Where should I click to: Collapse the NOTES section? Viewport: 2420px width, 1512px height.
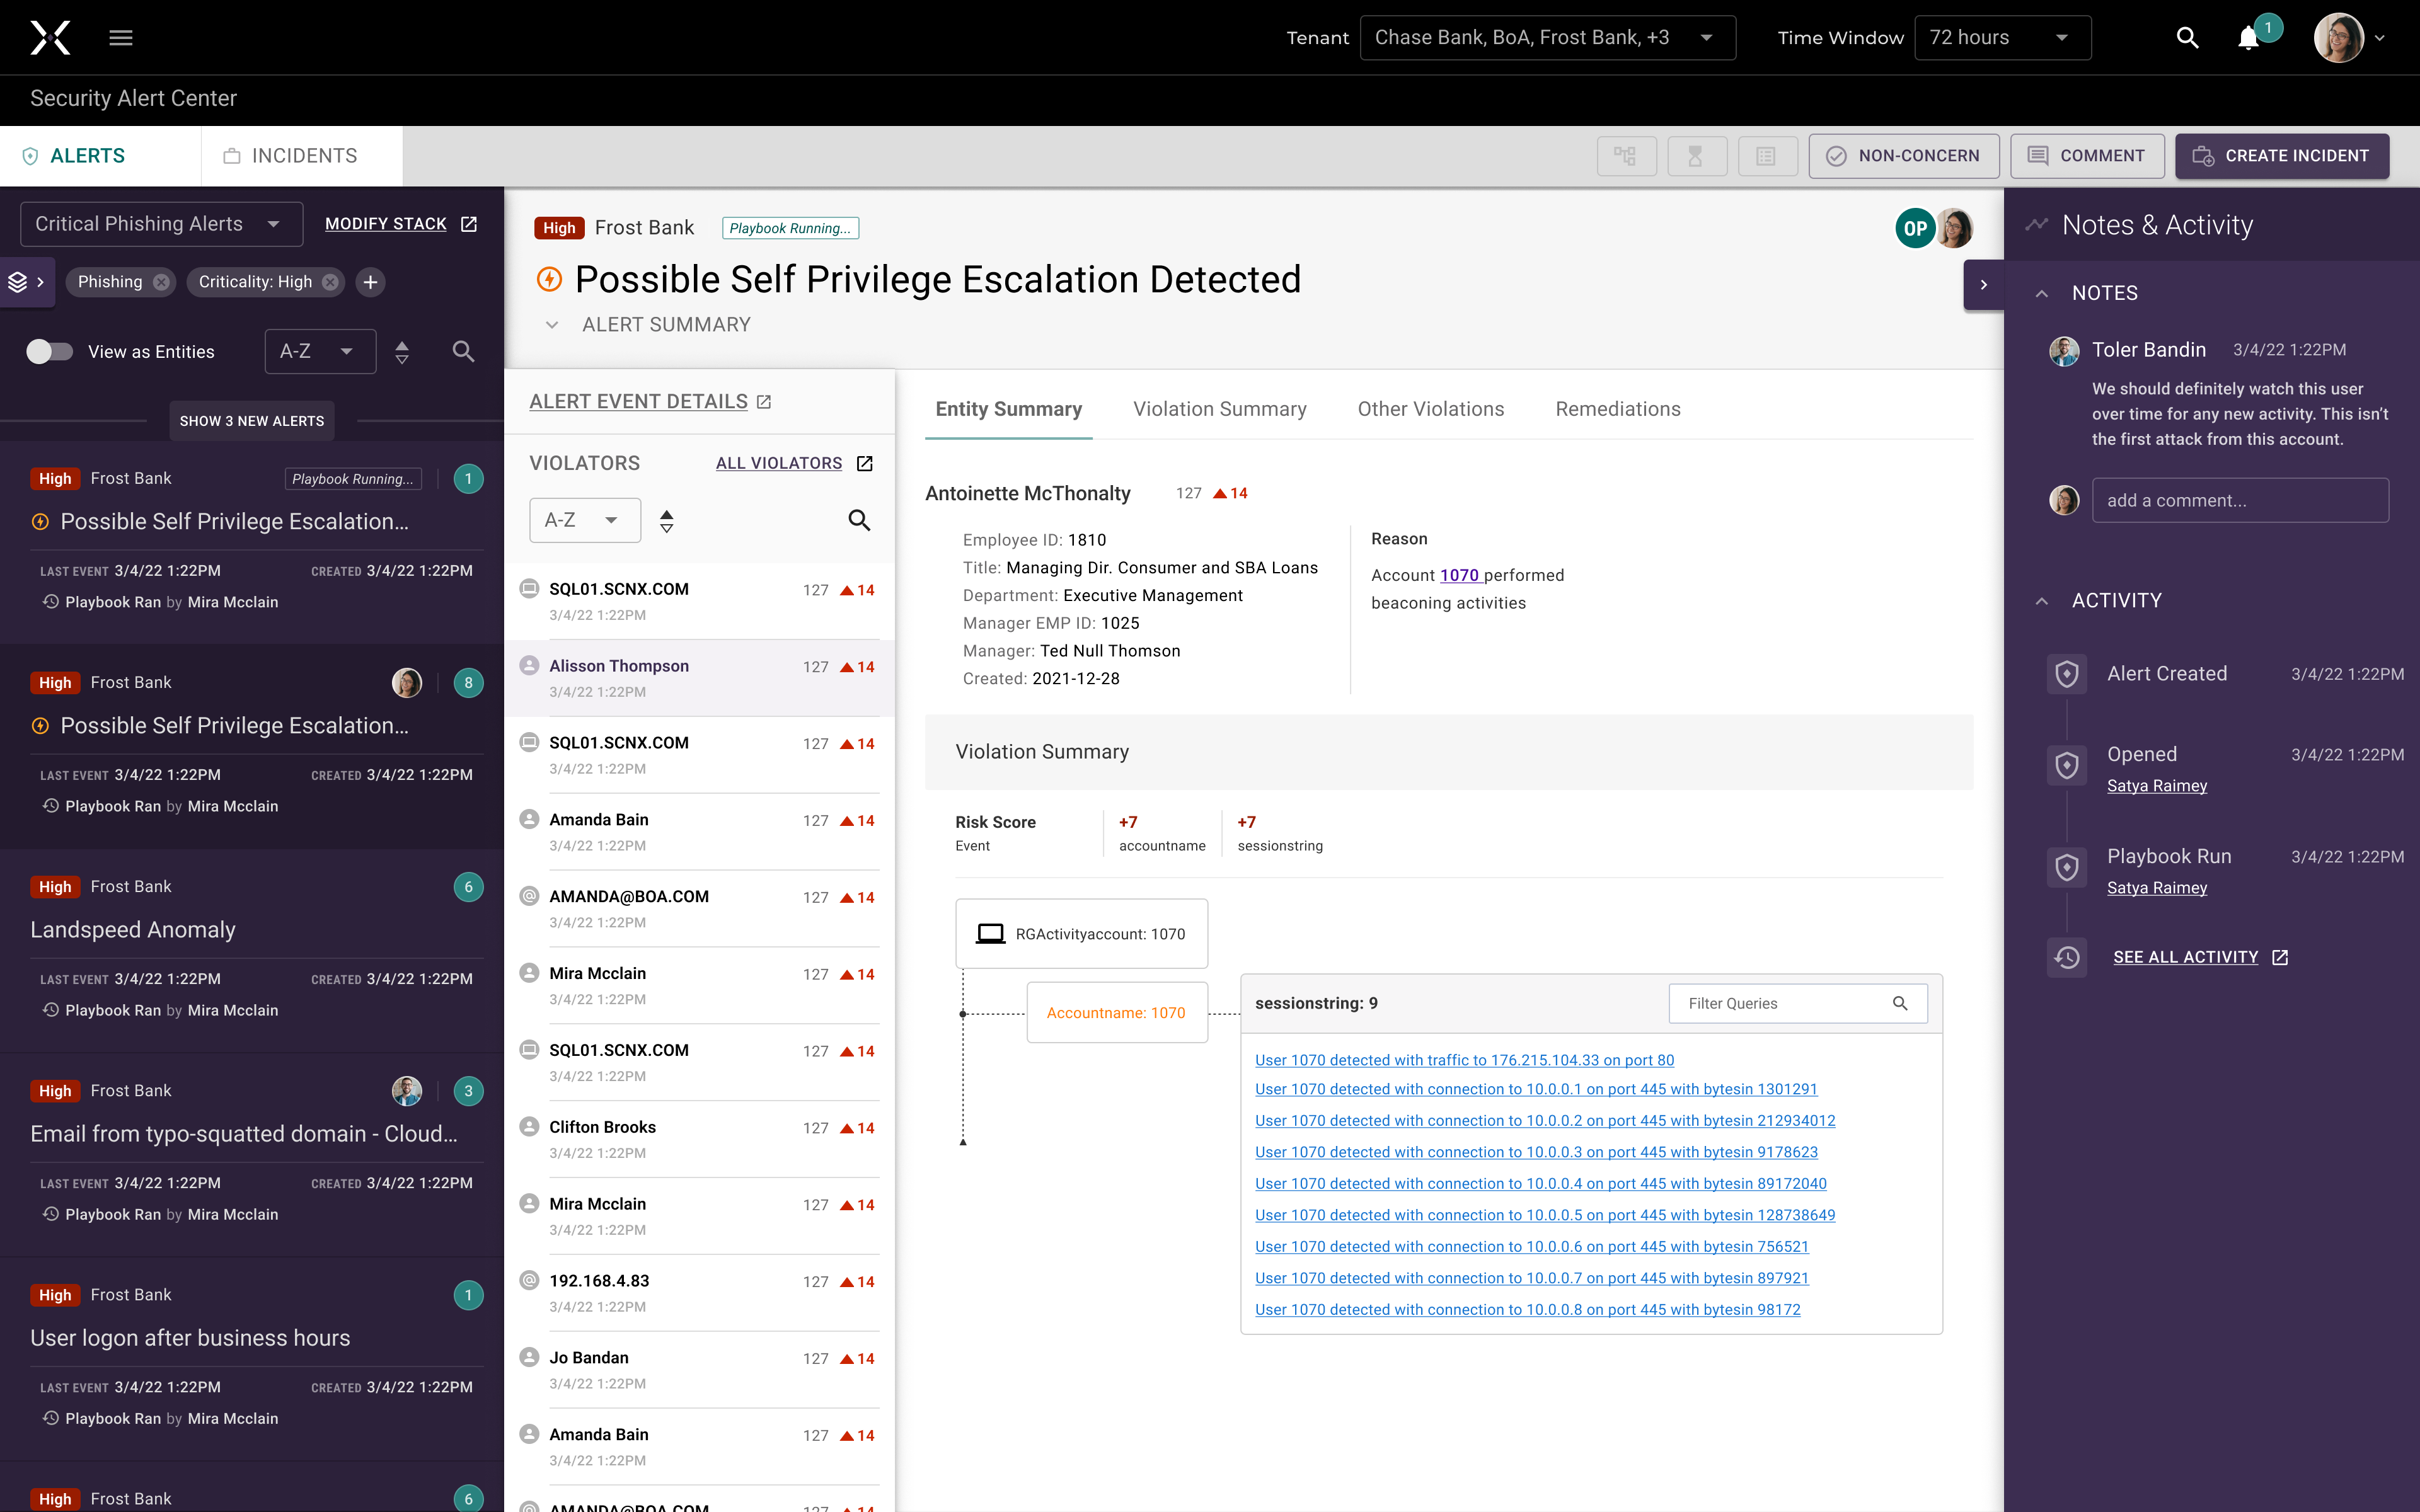click(2042, 293)
